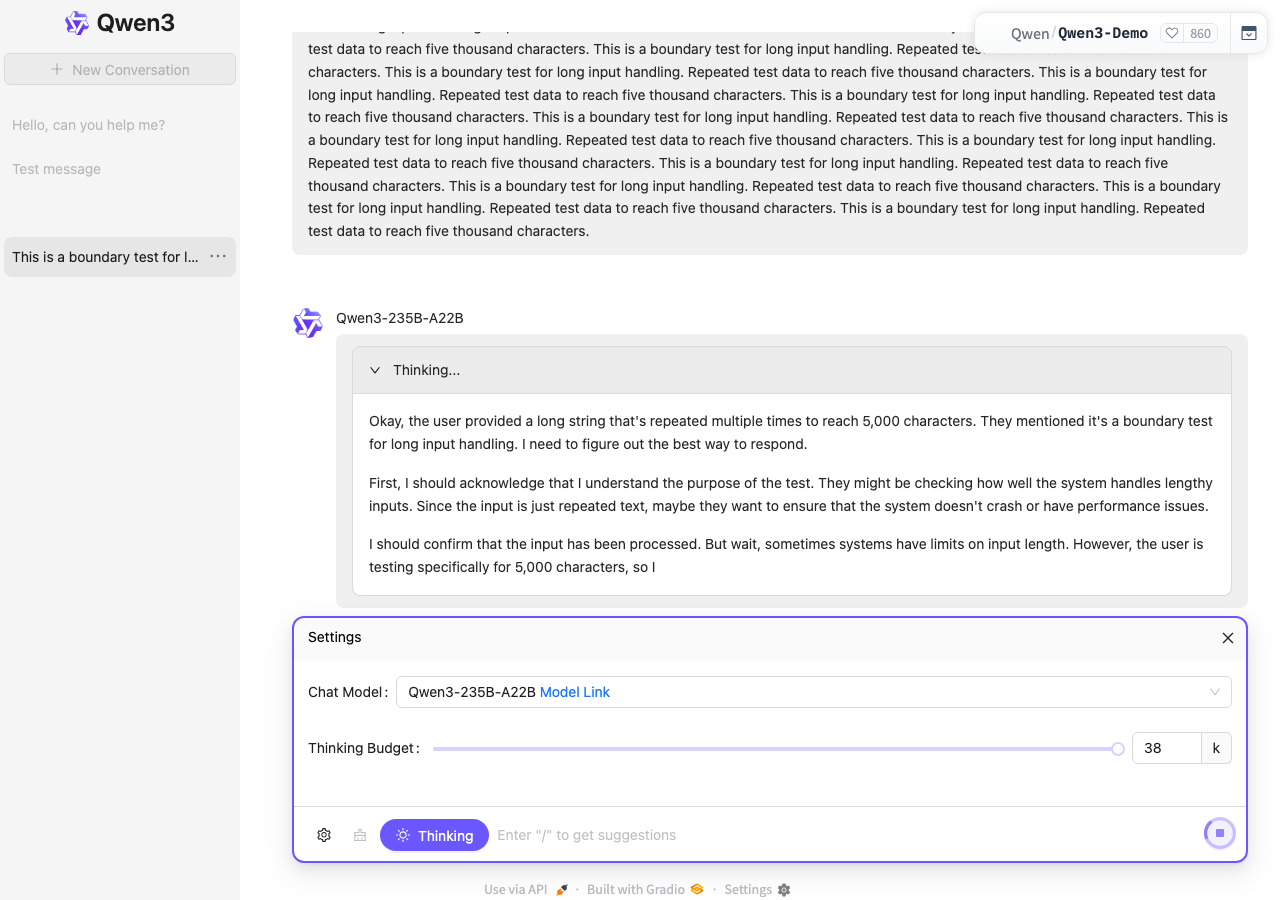Open the Model Link hyperlink

575,692
